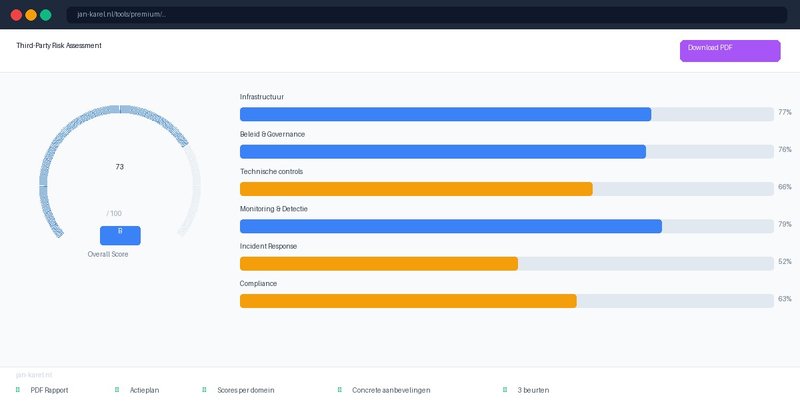Click the icon next to 3 beurten
The image size is (800, 420).
pos(505,390)
